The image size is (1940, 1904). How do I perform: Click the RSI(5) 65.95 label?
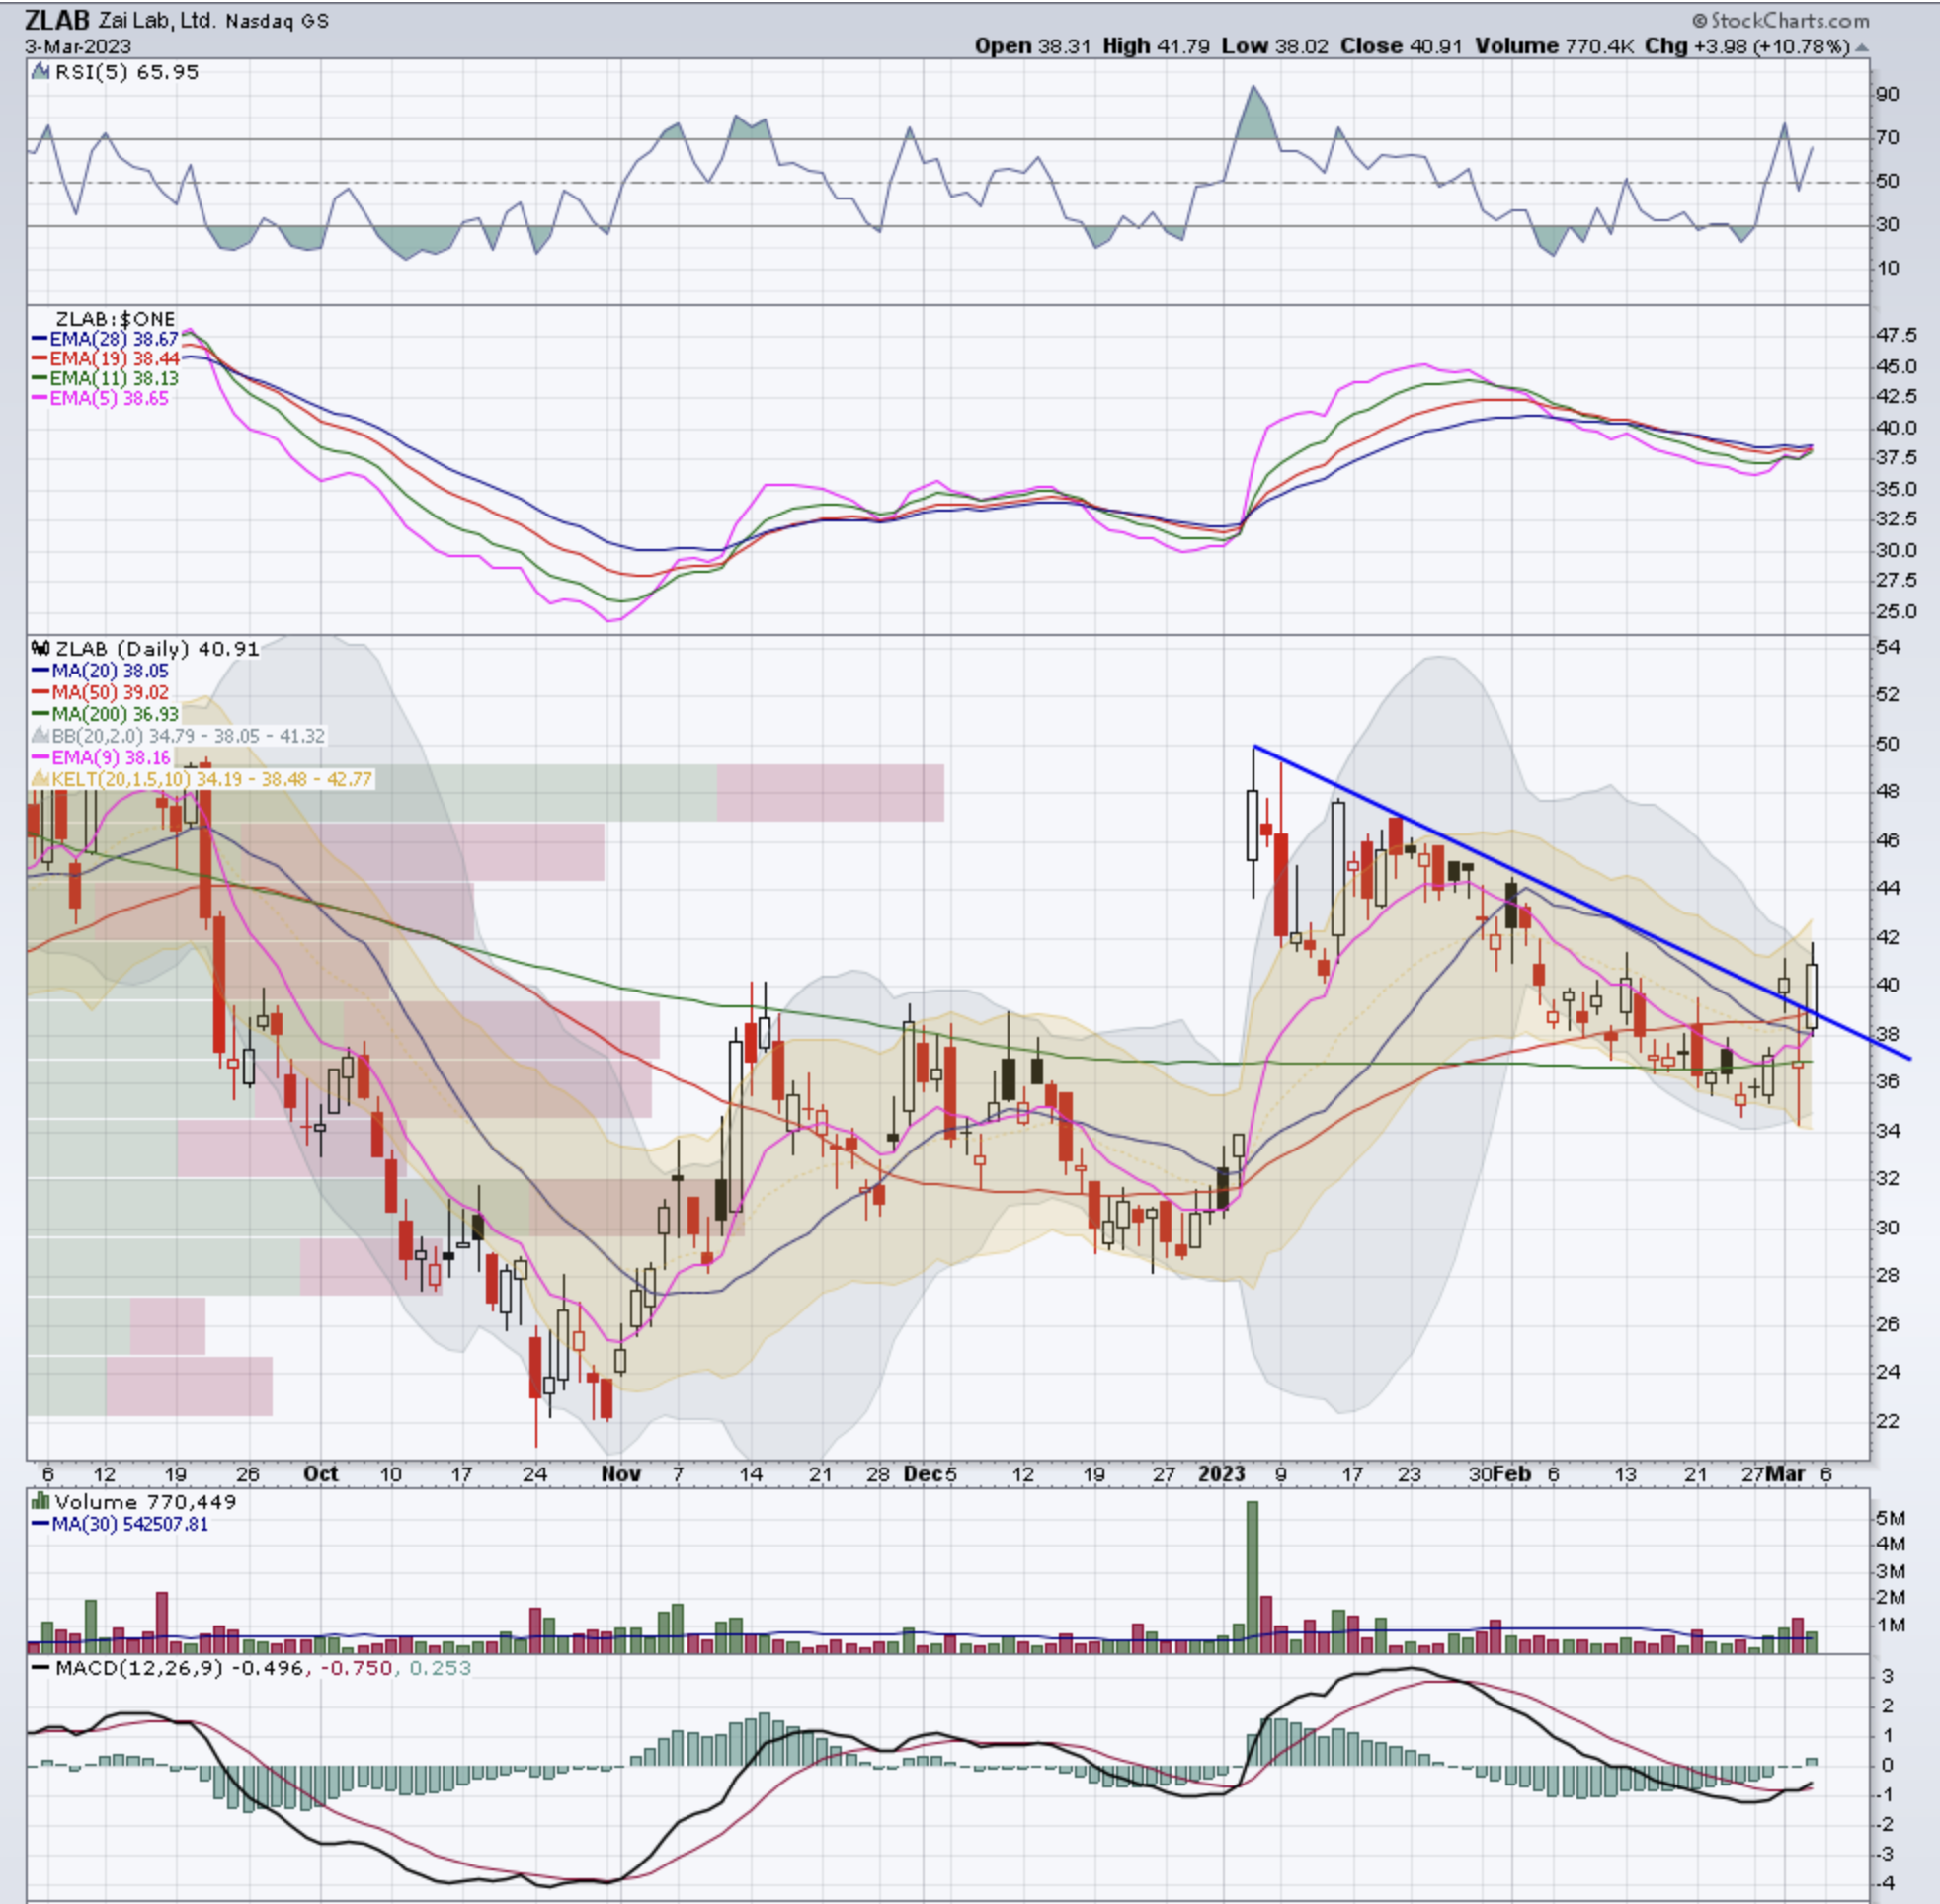click(127, 72)
